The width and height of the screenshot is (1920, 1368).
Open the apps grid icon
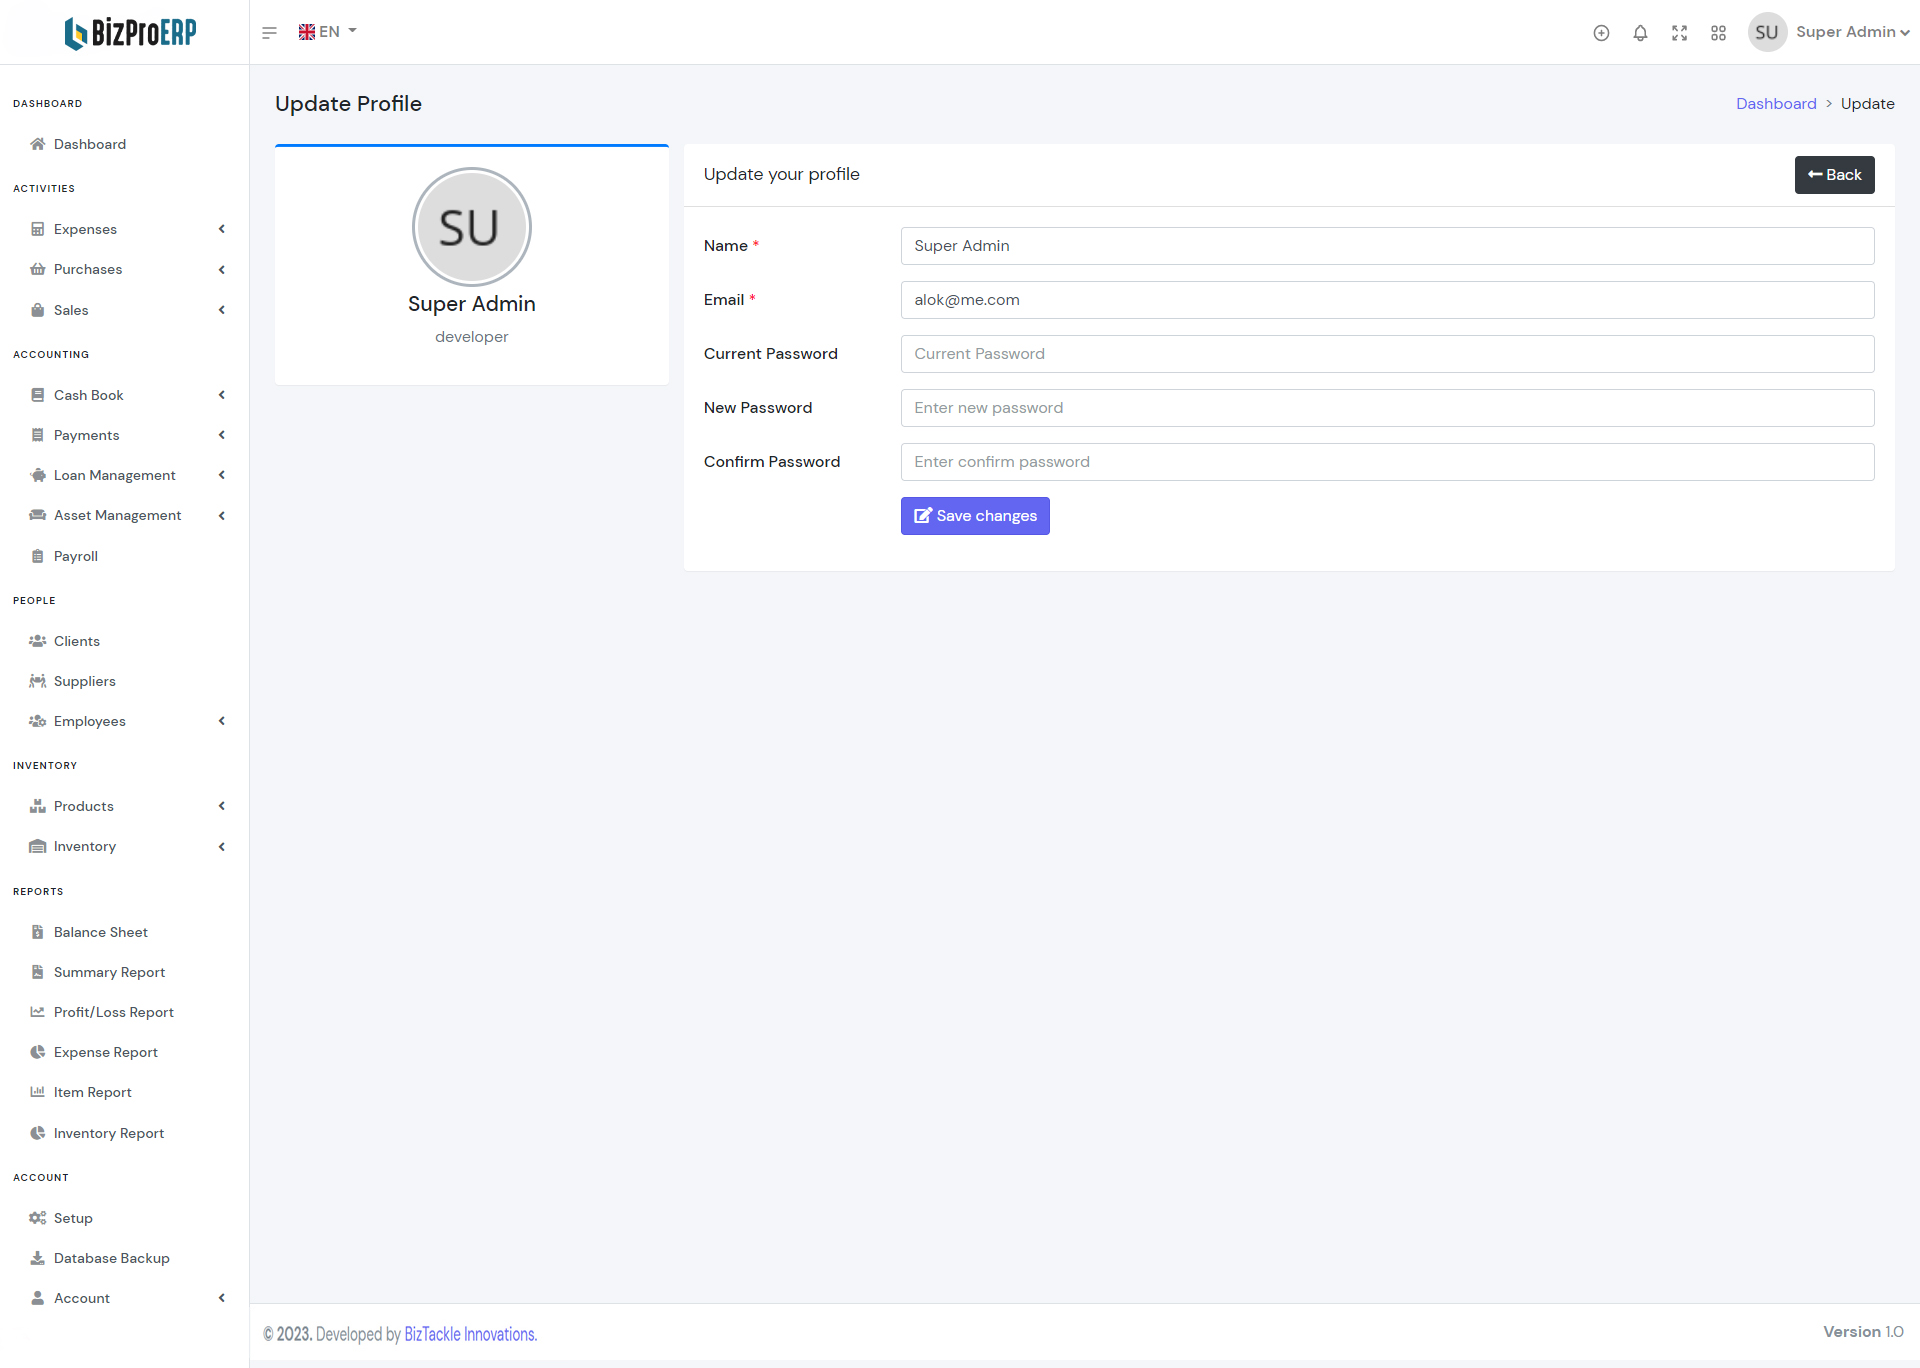pos(1718,33)
